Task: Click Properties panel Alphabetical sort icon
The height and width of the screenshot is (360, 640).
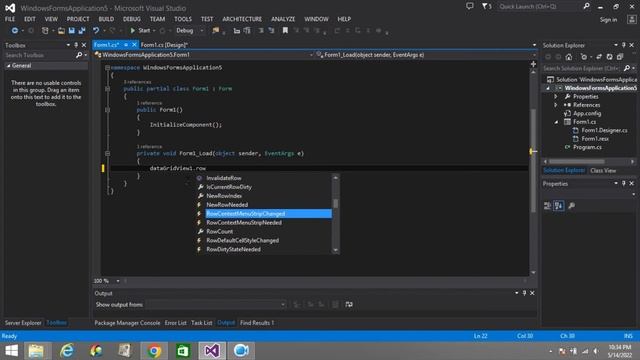Action: (x=558, y=206)
